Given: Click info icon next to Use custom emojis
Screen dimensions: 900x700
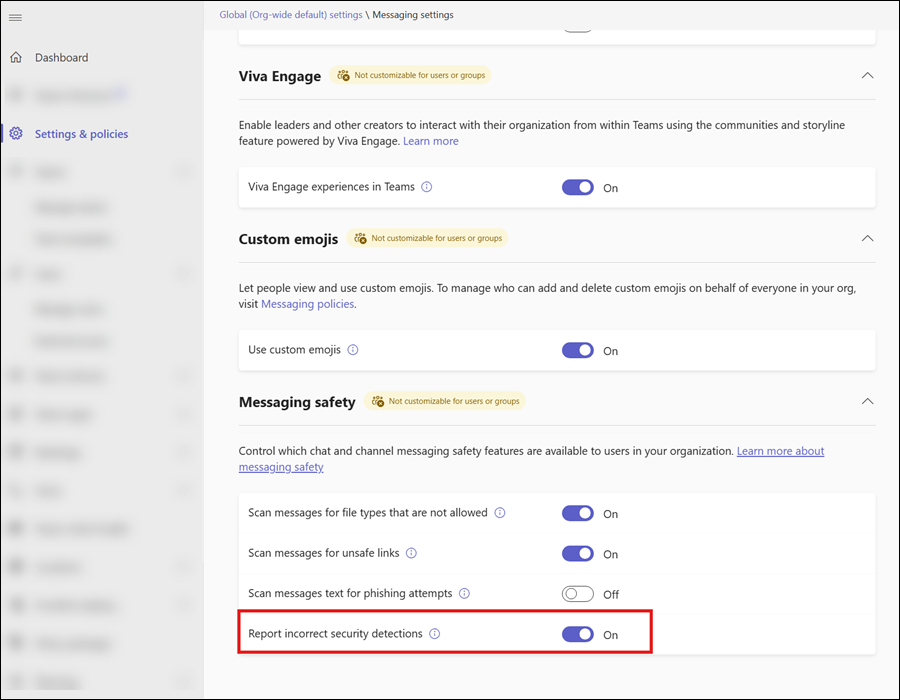Looking at the screenshot, I should coord(353,350).
